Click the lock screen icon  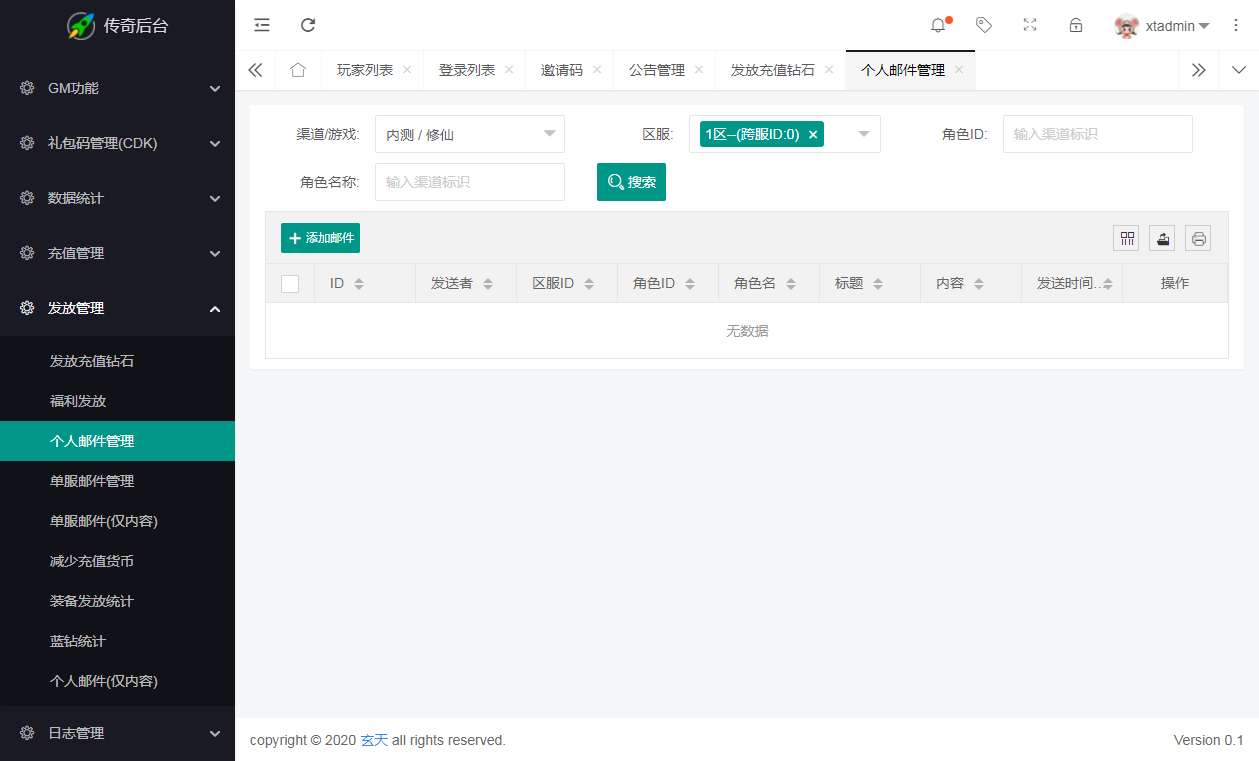coord(1076,25)
